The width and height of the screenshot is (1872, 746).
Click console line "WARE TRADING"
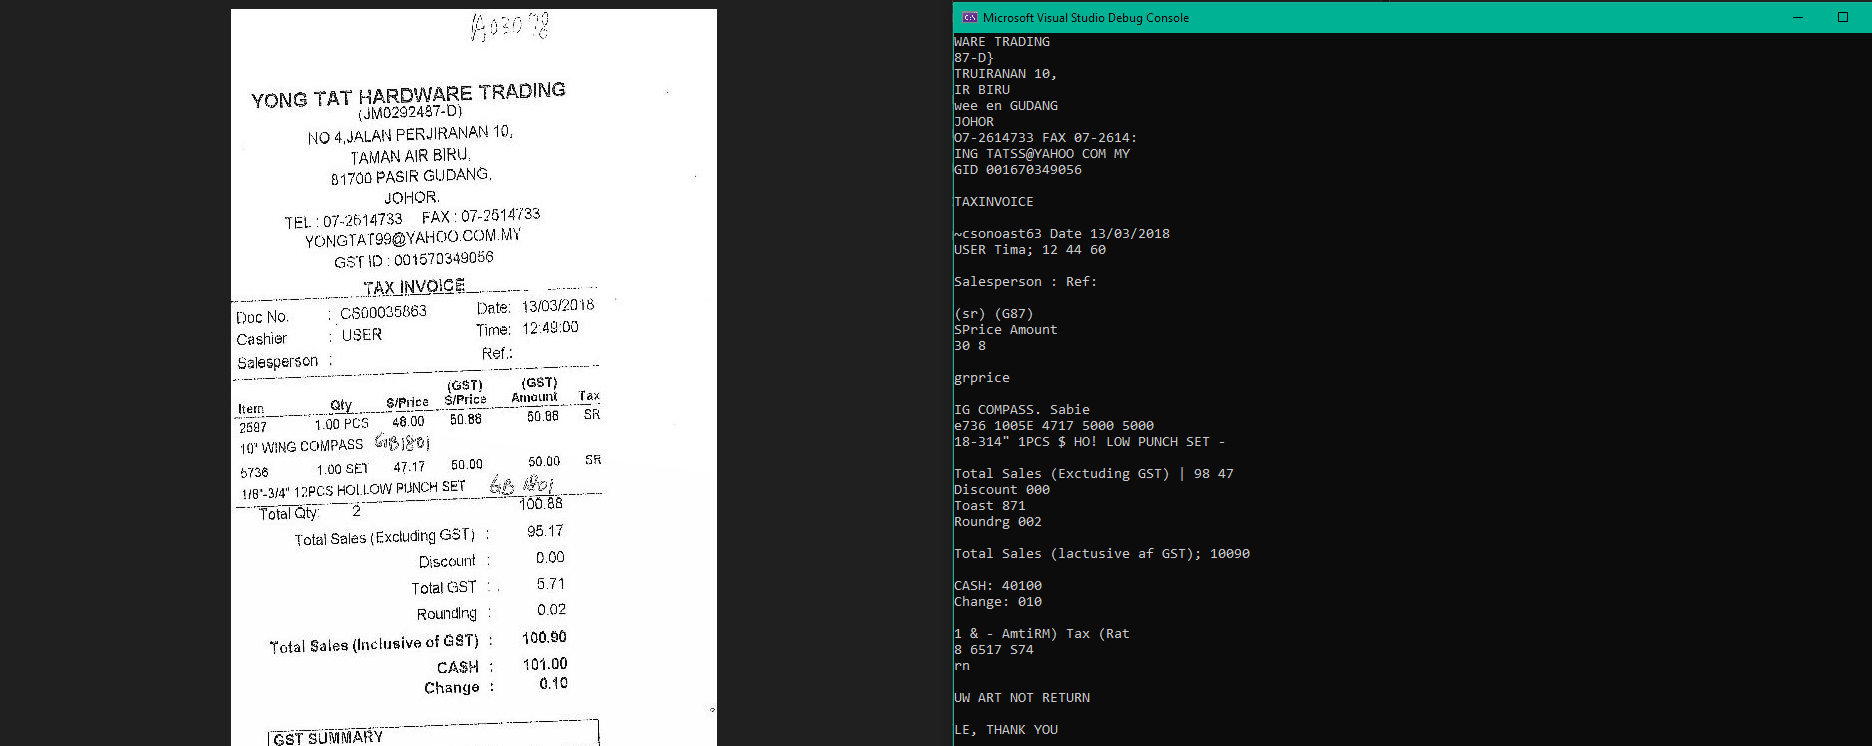pyautogui.click(x=1002, y=42)
